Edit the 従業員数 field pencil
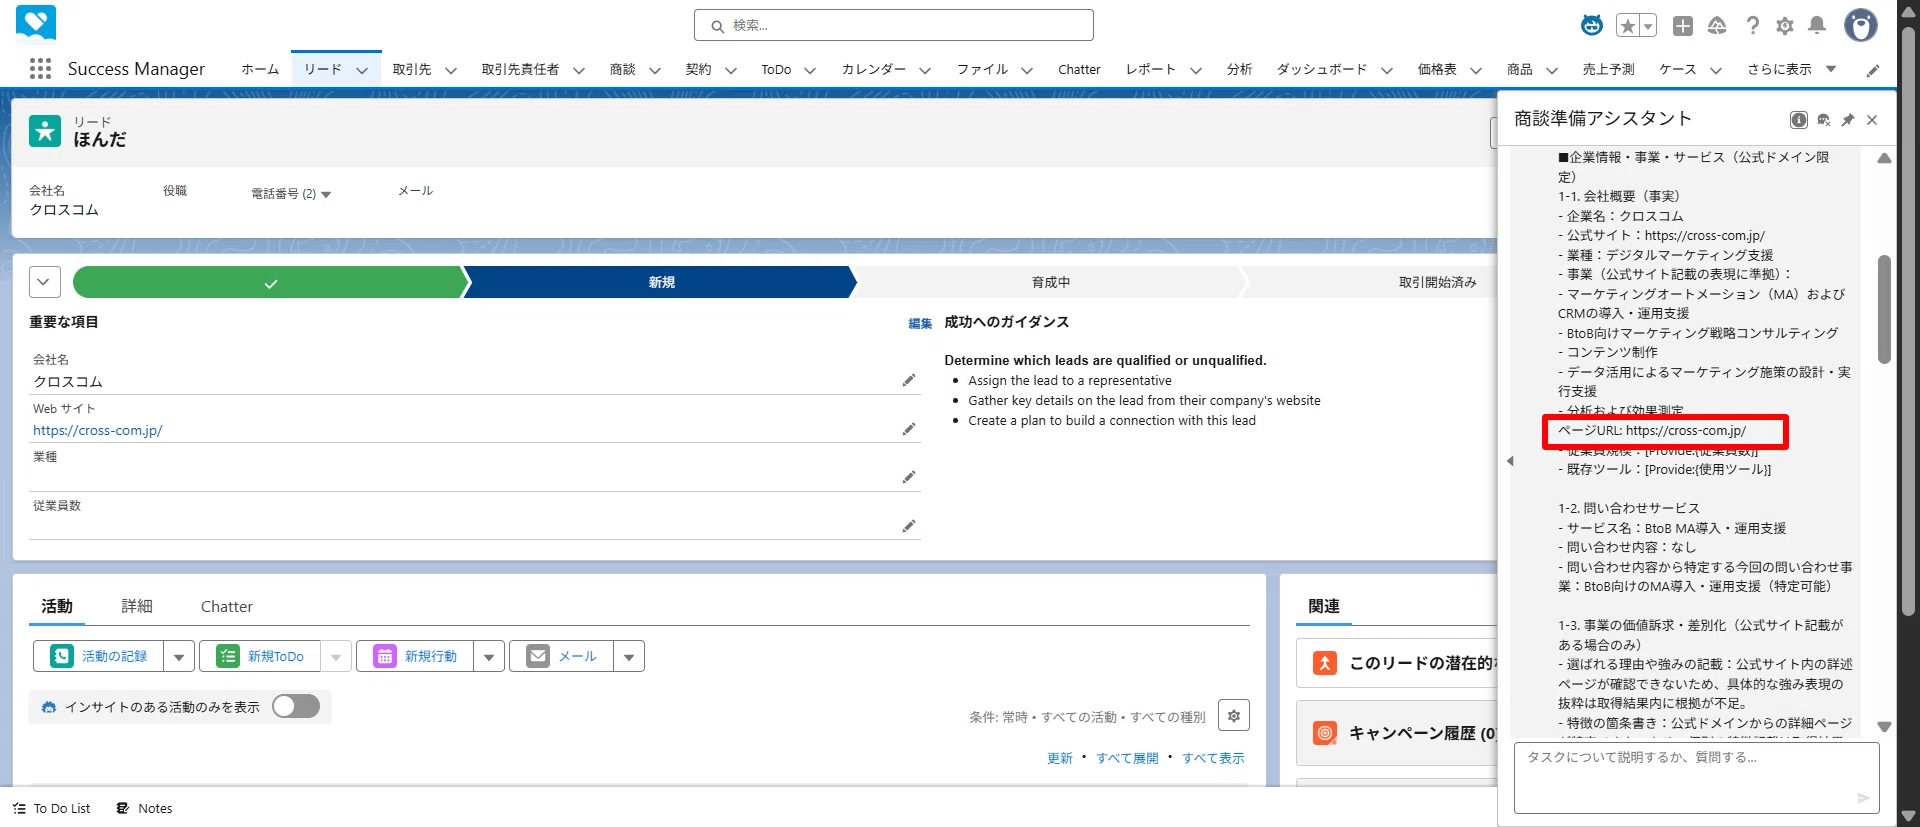This screenshot has height=827, width=1920. click(x=909, y=526)
